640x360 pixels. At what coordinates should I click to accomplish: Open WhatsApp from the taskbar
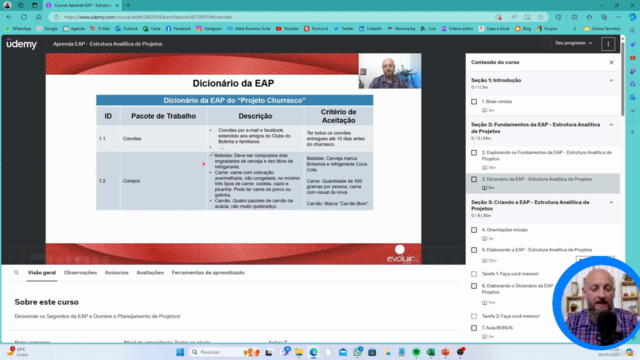pyautogui.click(x=358, y=352)
